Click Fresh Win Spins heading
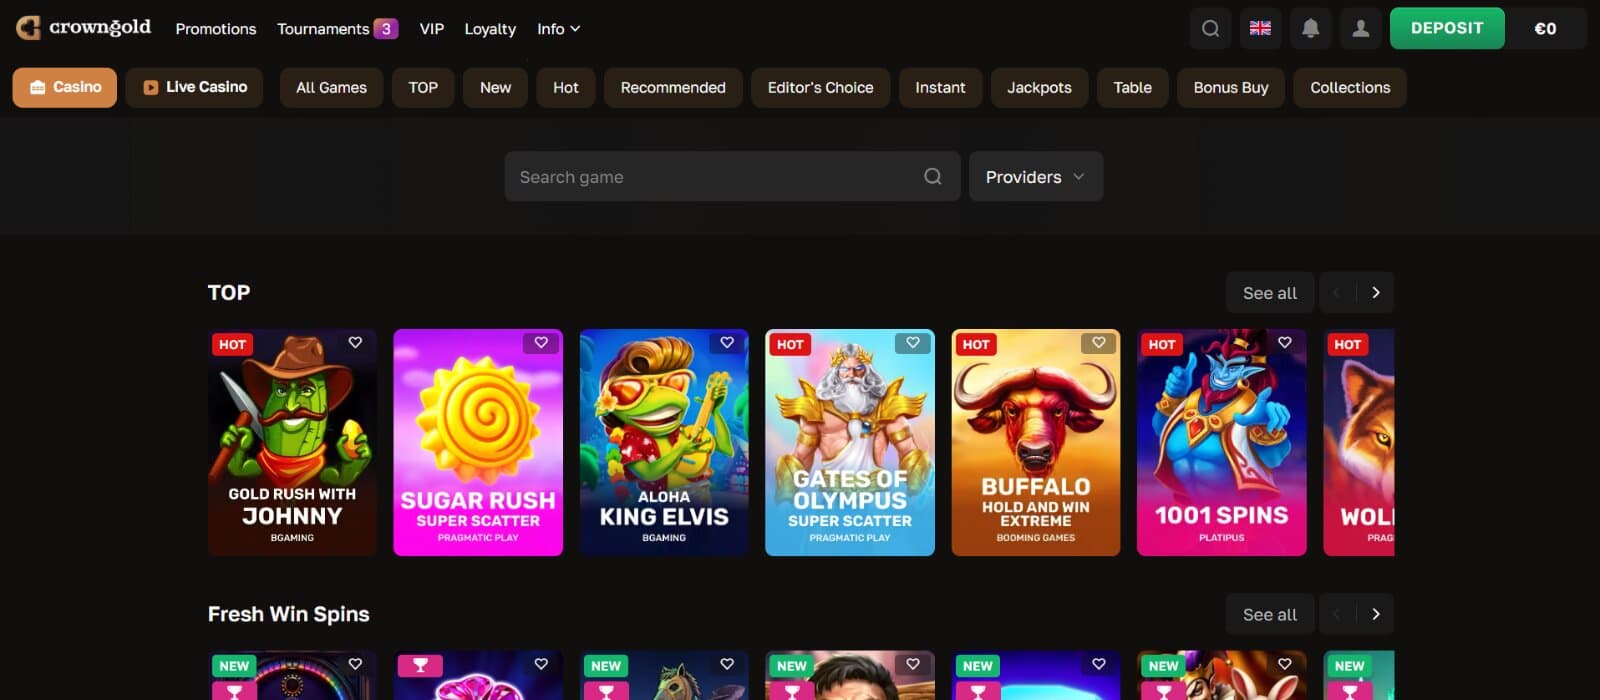The image size is (1600, 700). click(x=289, y=614)
